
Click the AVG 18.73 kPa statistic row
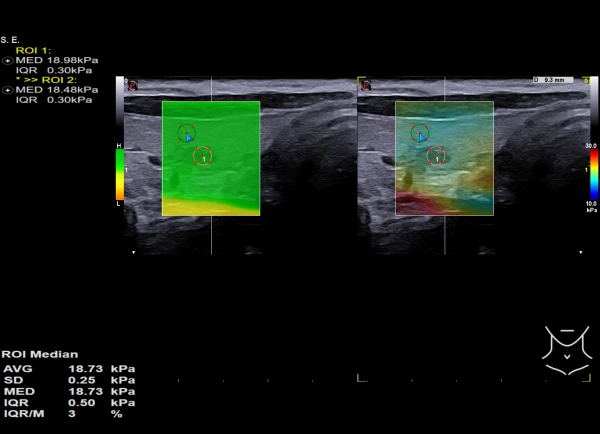67,368
